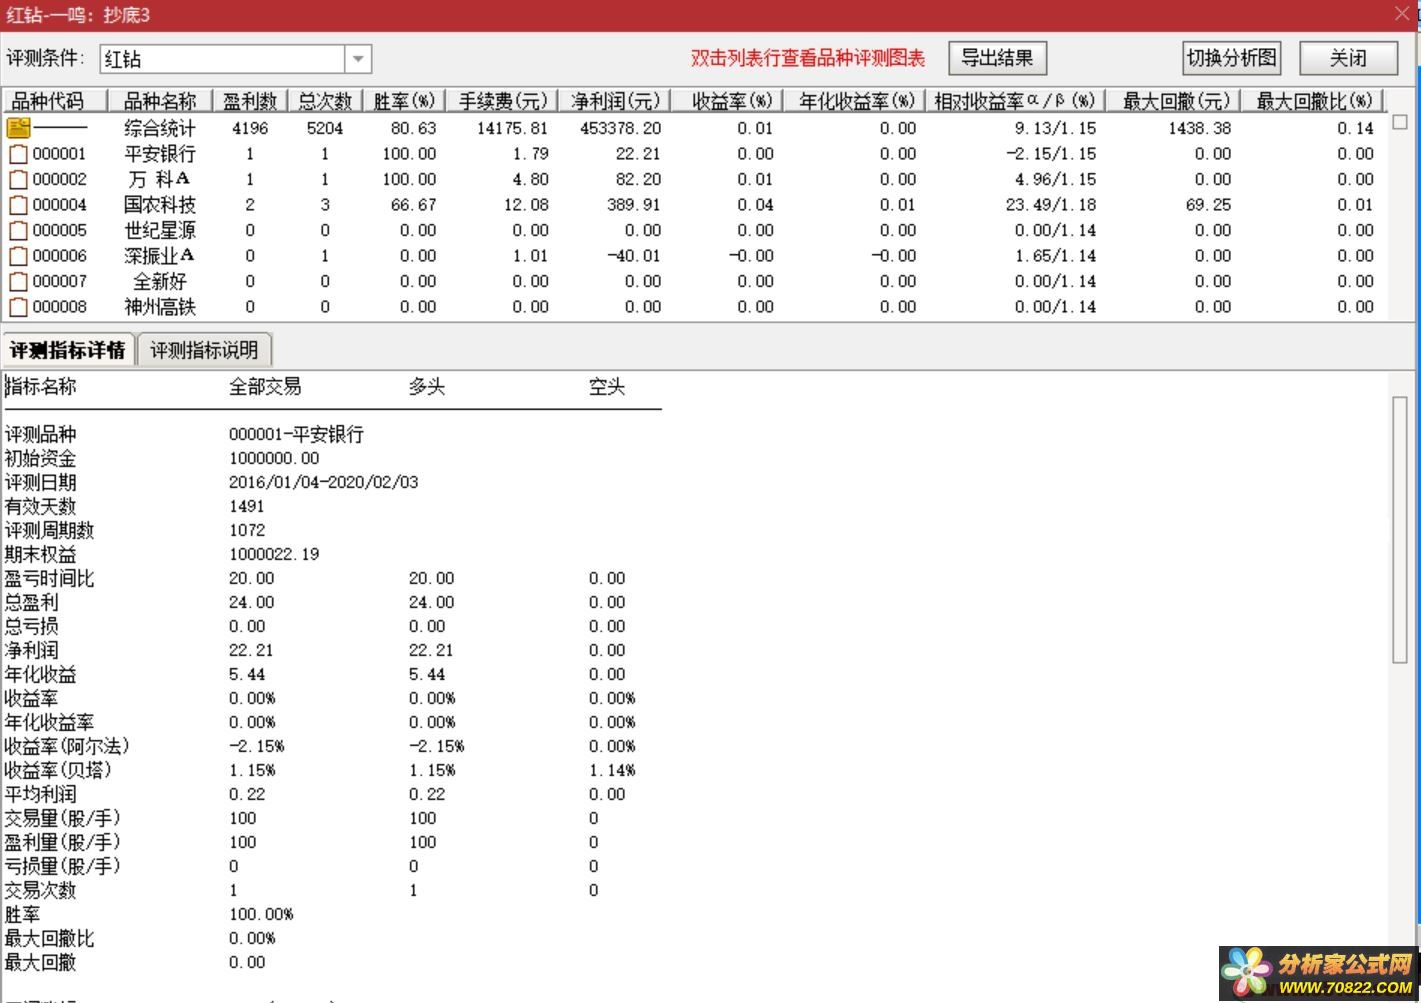Click the document icon next to 000001 平安银行
Viewport: 1421px width, 1003px height.
pyautogui.click(x=18, y=153)
